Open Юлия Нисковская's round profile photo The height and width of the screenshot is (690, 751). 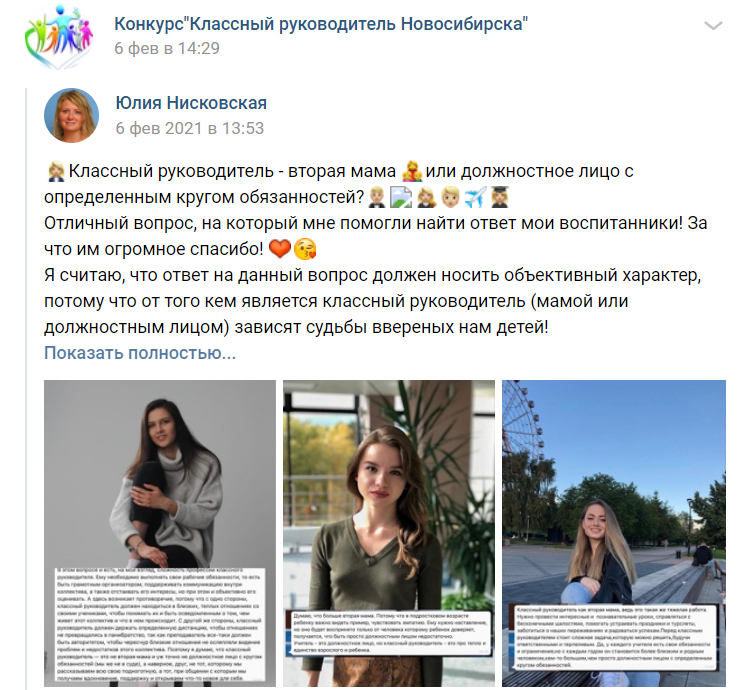(71, 115)
